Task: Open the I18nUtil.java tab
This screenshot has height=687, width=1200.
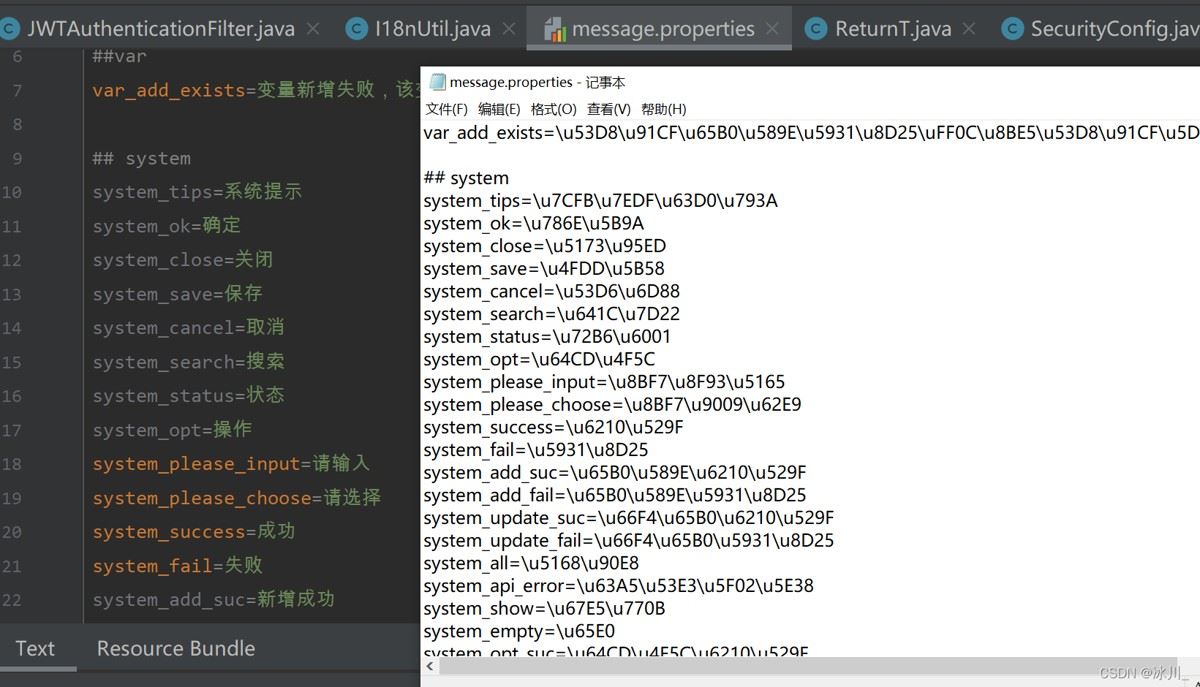Action: (432, 29)
